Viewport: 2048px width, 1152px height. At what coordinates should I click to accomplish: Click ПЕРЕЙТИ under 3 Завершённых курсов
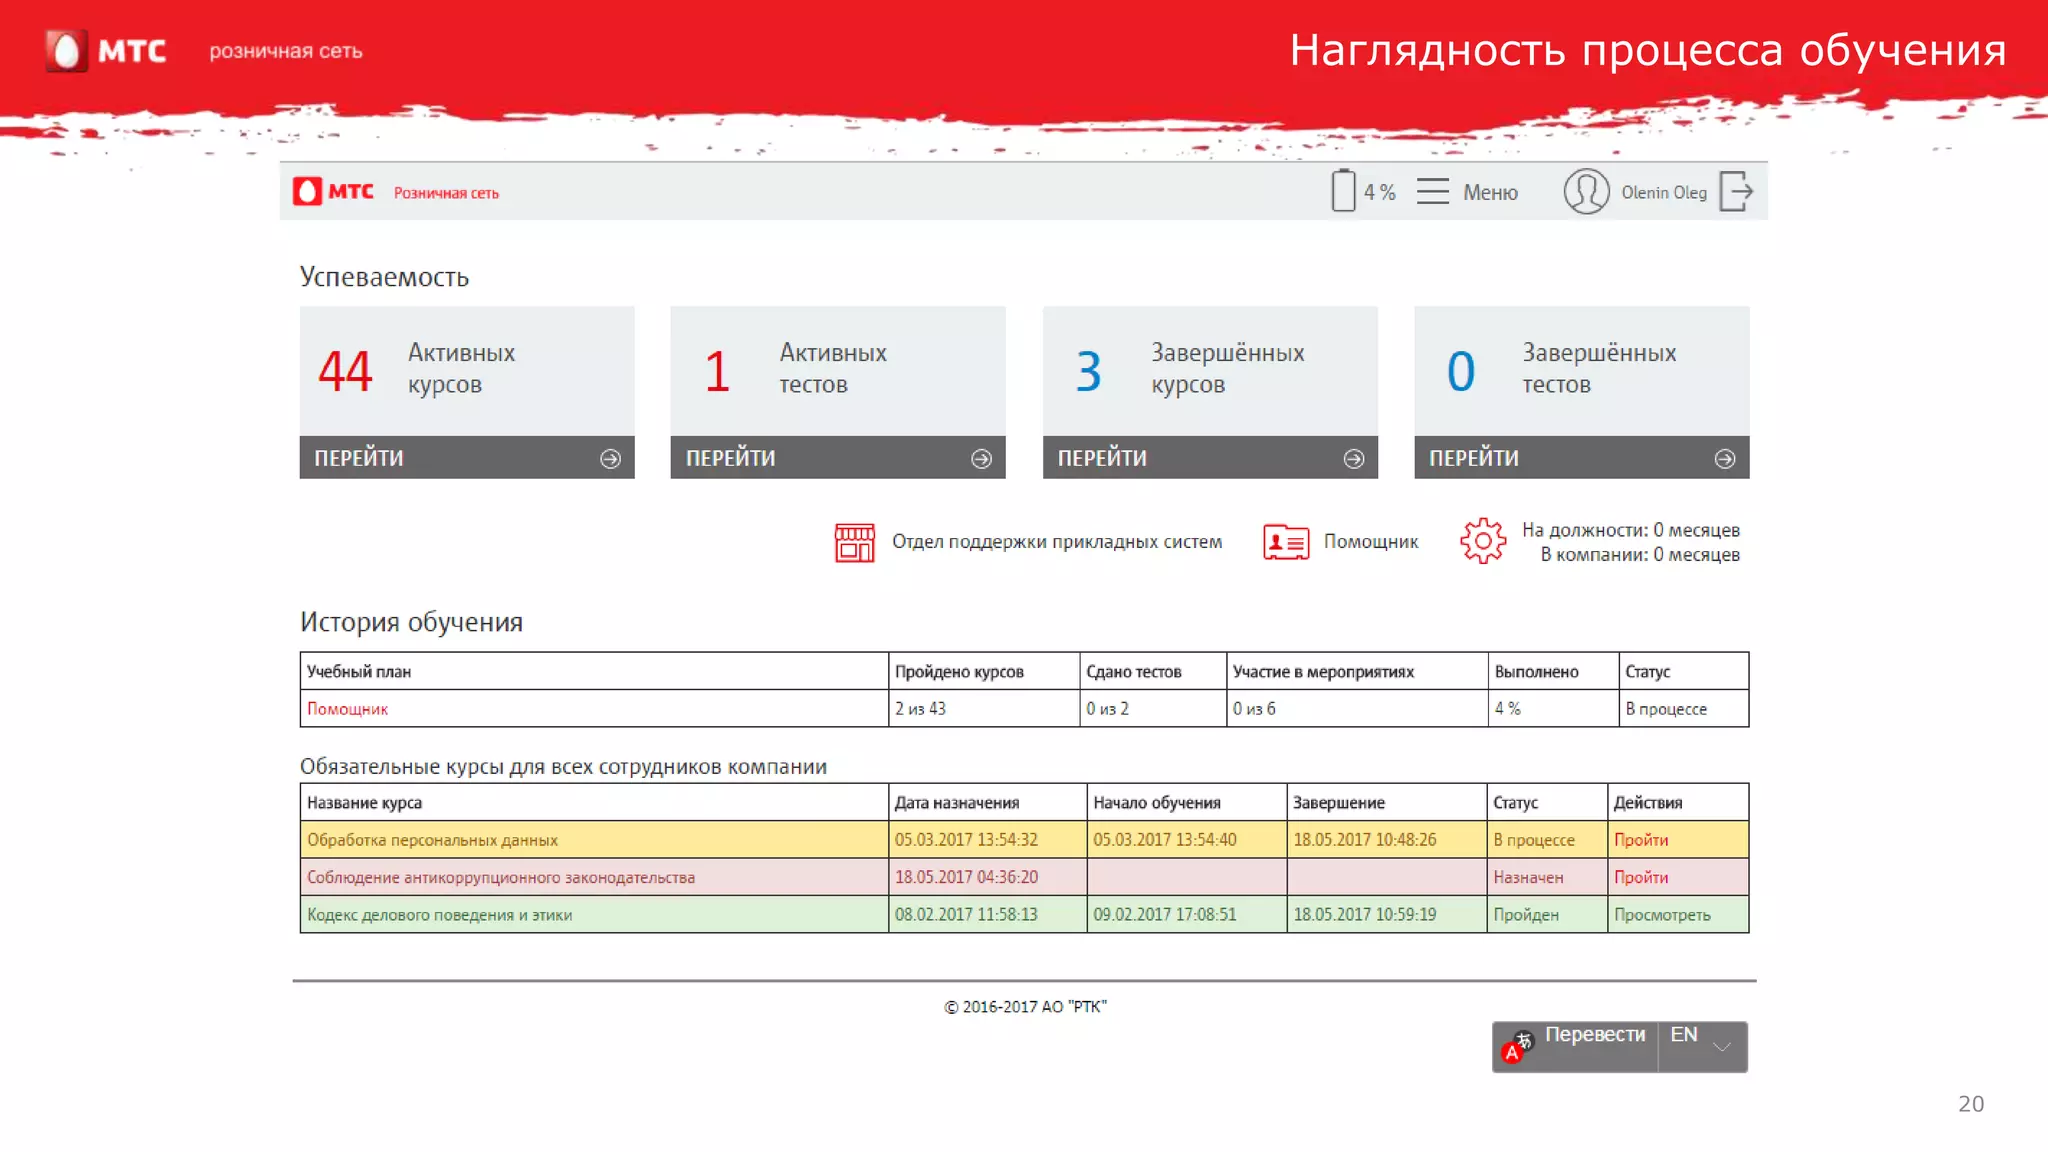click(x=1210, y=458)
